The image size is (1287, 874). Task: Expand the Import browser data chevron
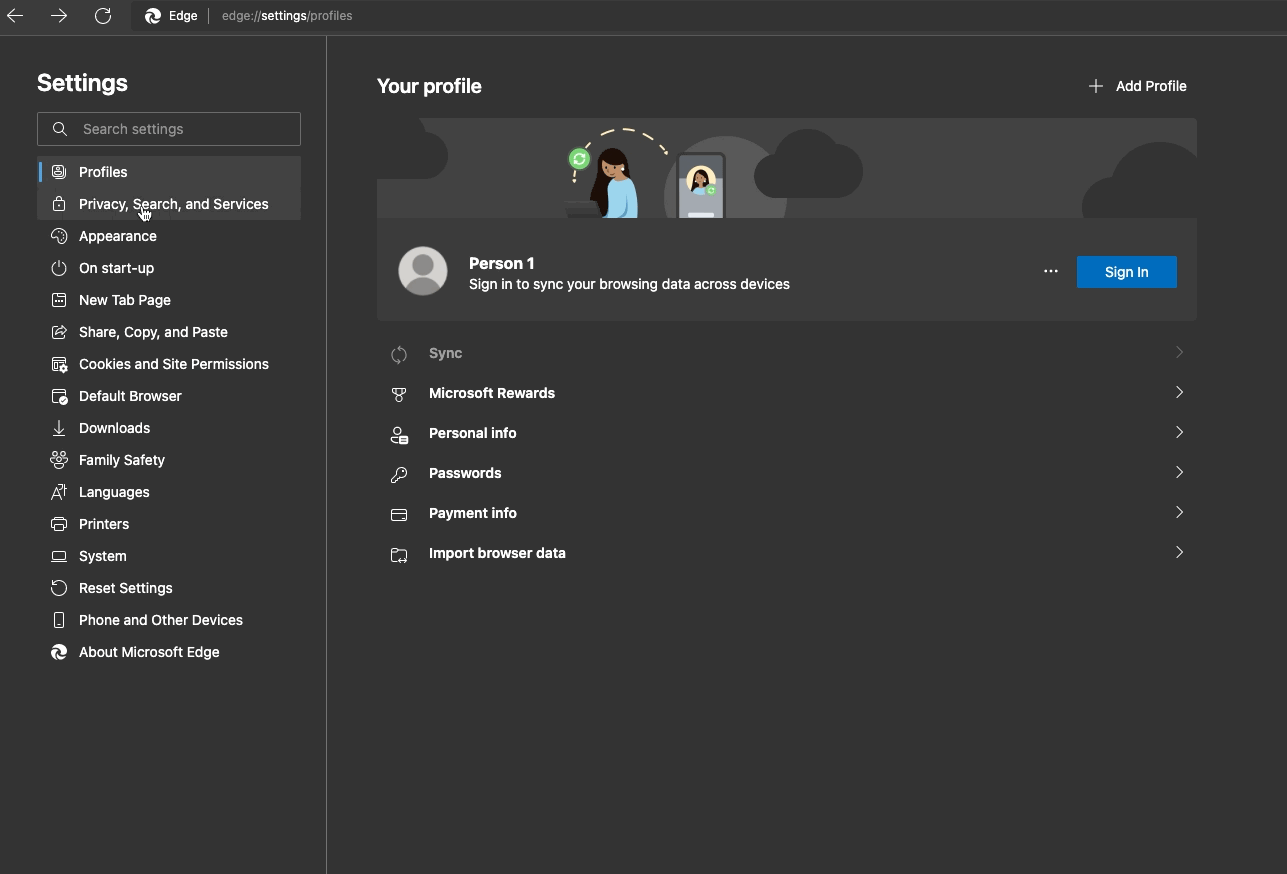click(1179, 552)
